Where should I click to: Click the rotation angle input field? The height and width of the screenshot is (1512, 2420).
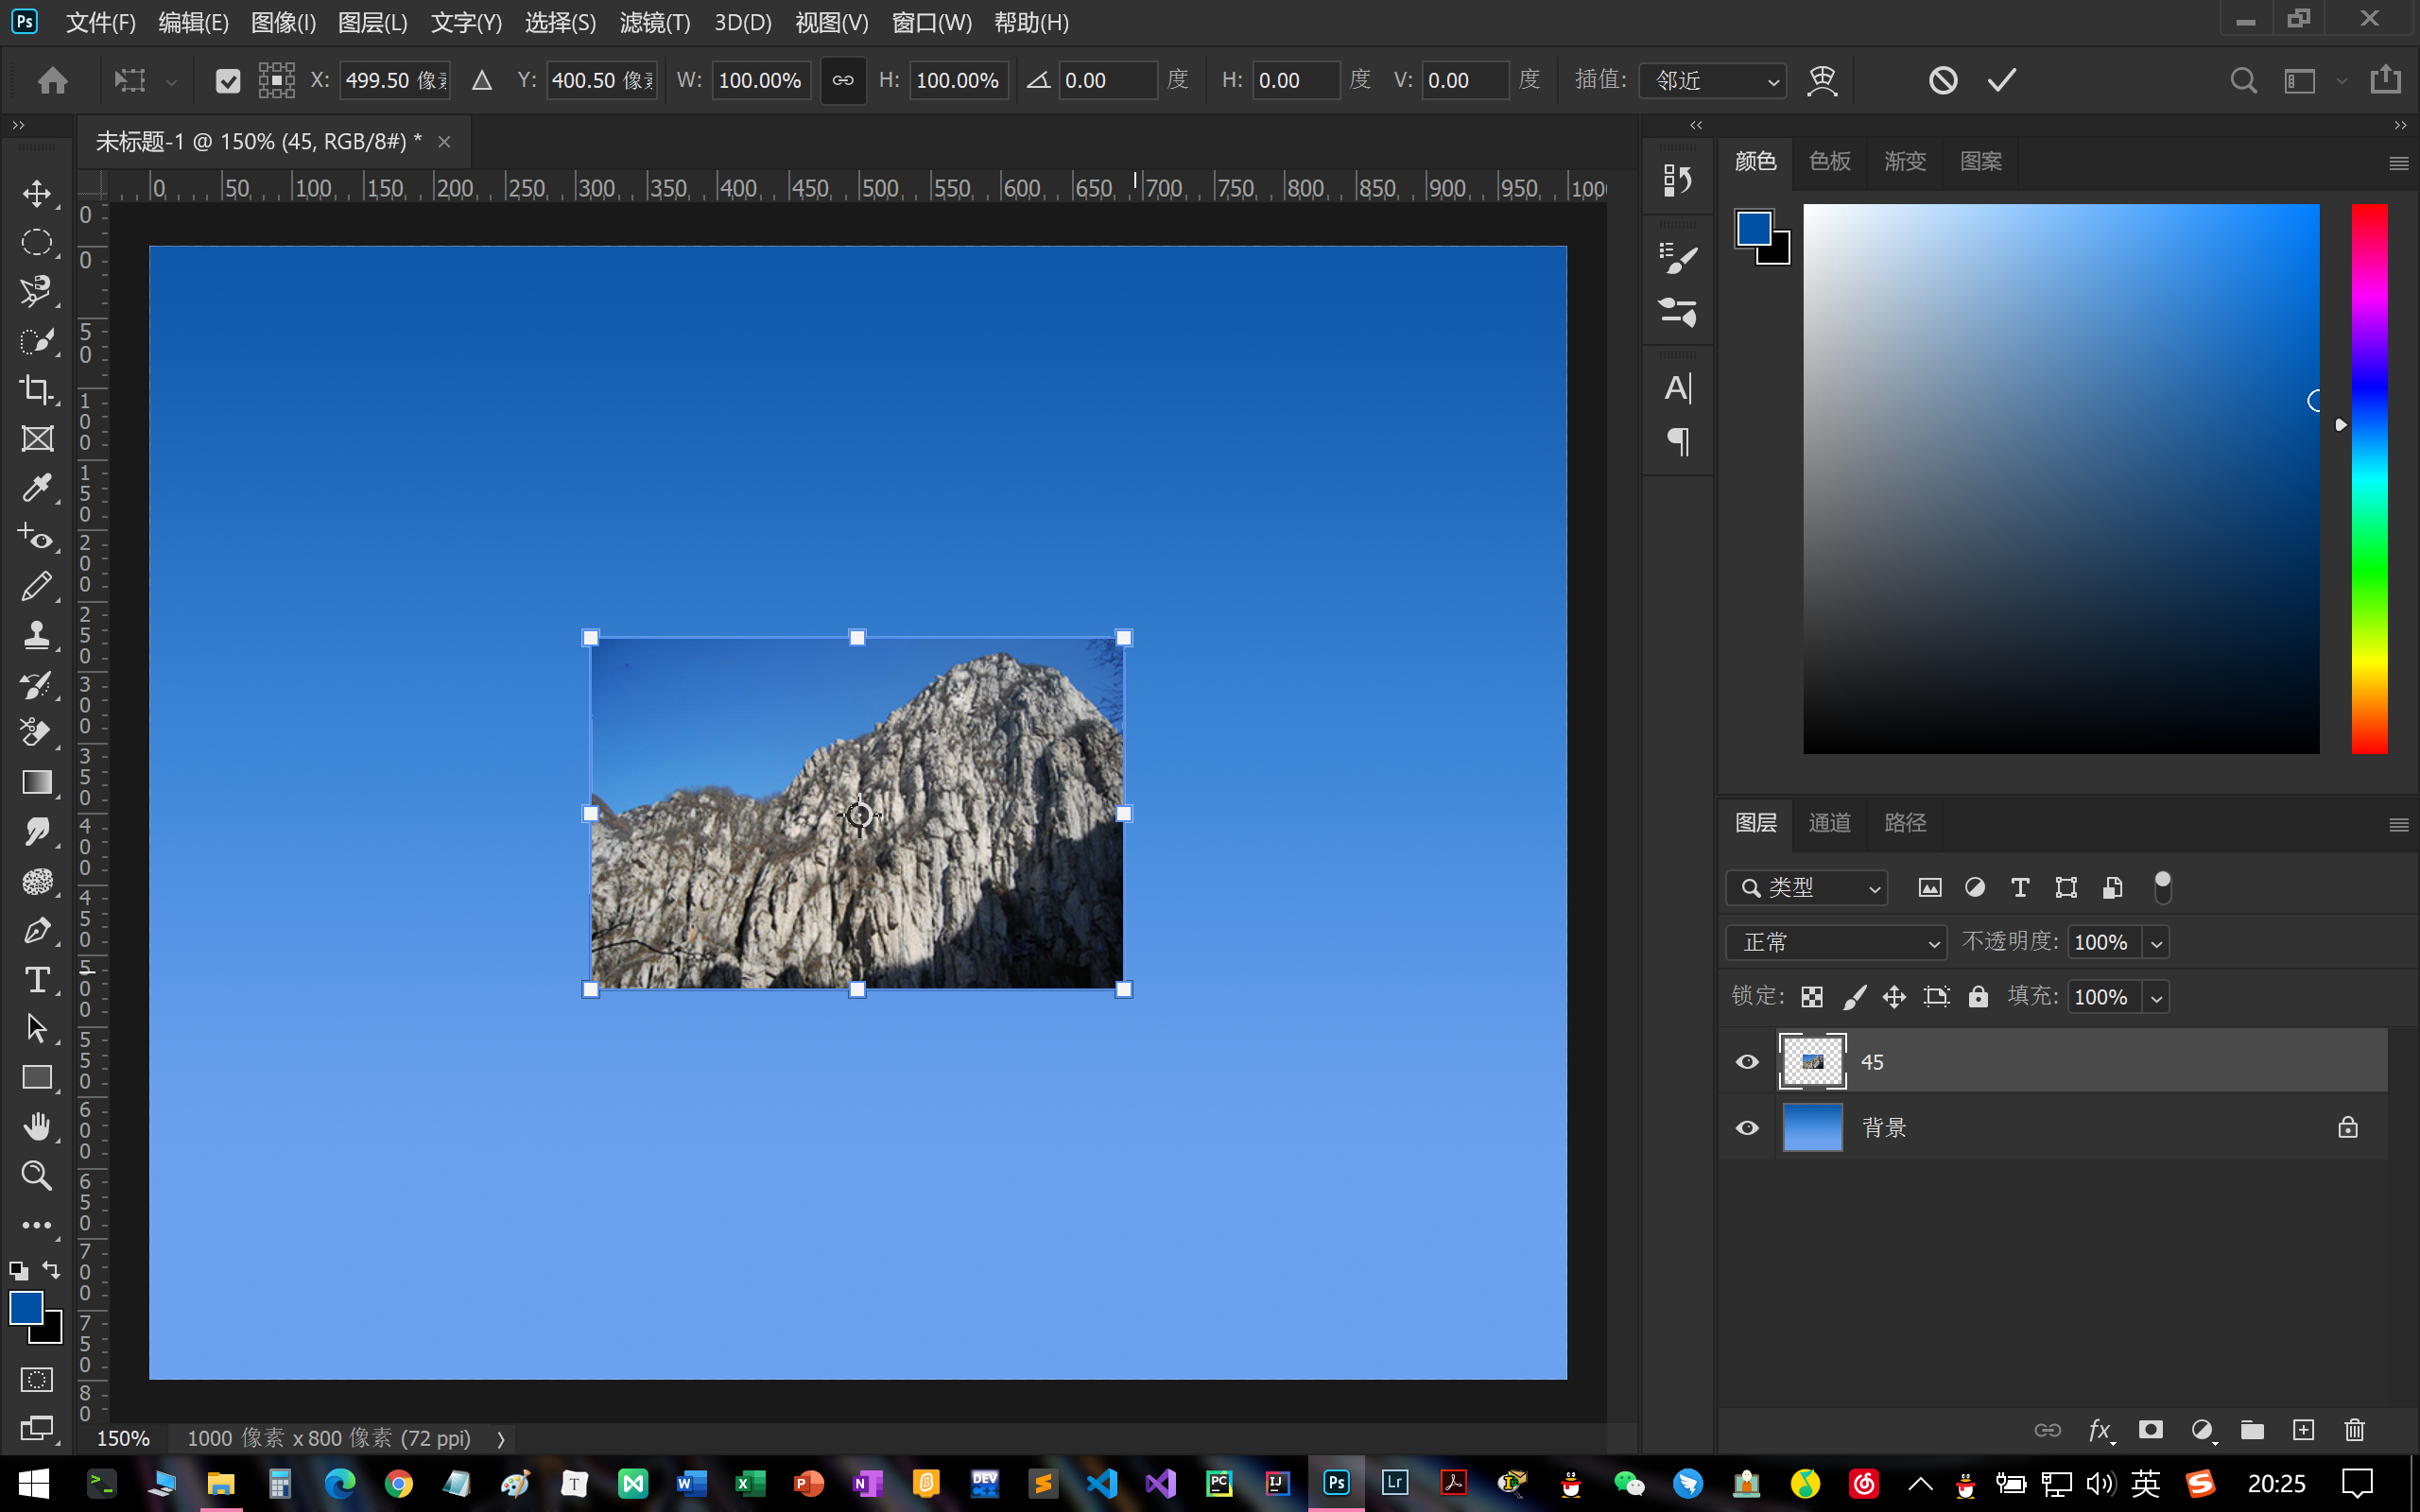1108,80
